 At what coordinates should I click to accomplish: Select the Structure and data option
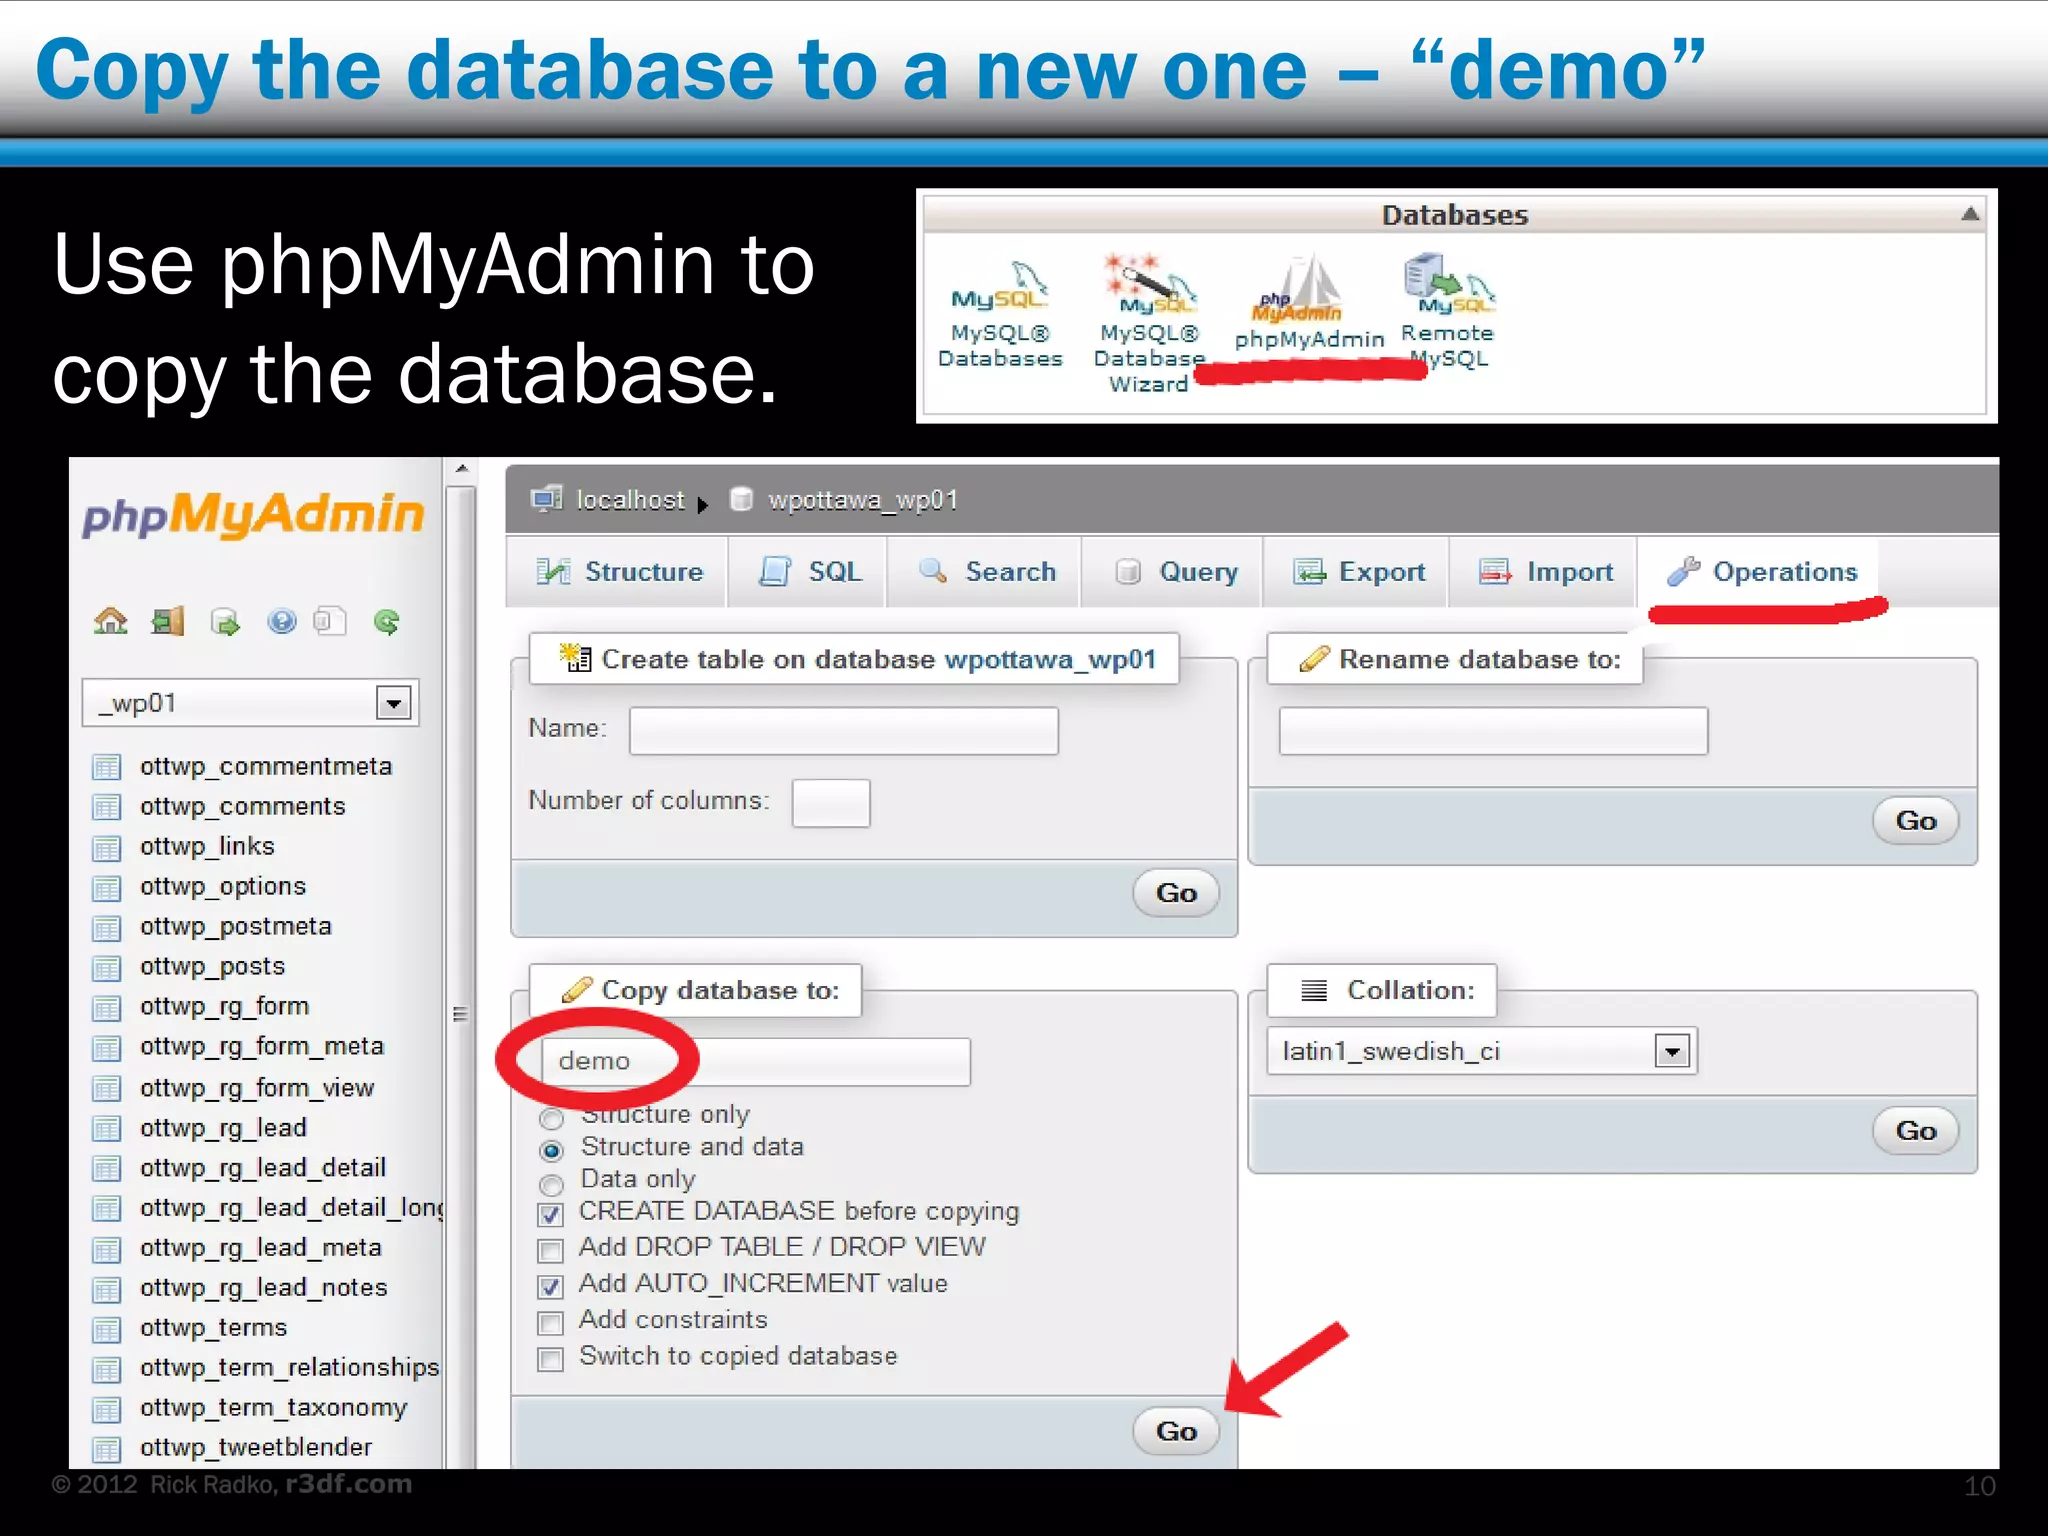pyautogui.click(x=551, y=1150)
